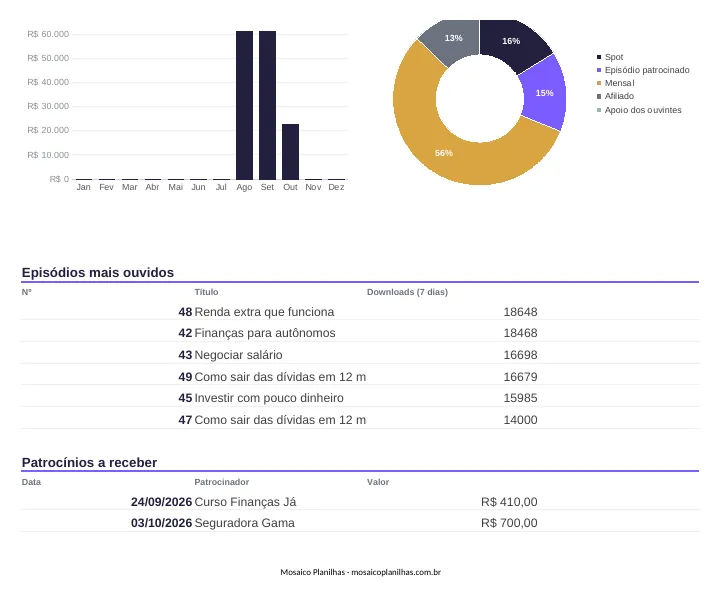The width and height of the screenshot is (719, 597).
Task: Click the 16698 downloads value
Action: click(520, 355)
